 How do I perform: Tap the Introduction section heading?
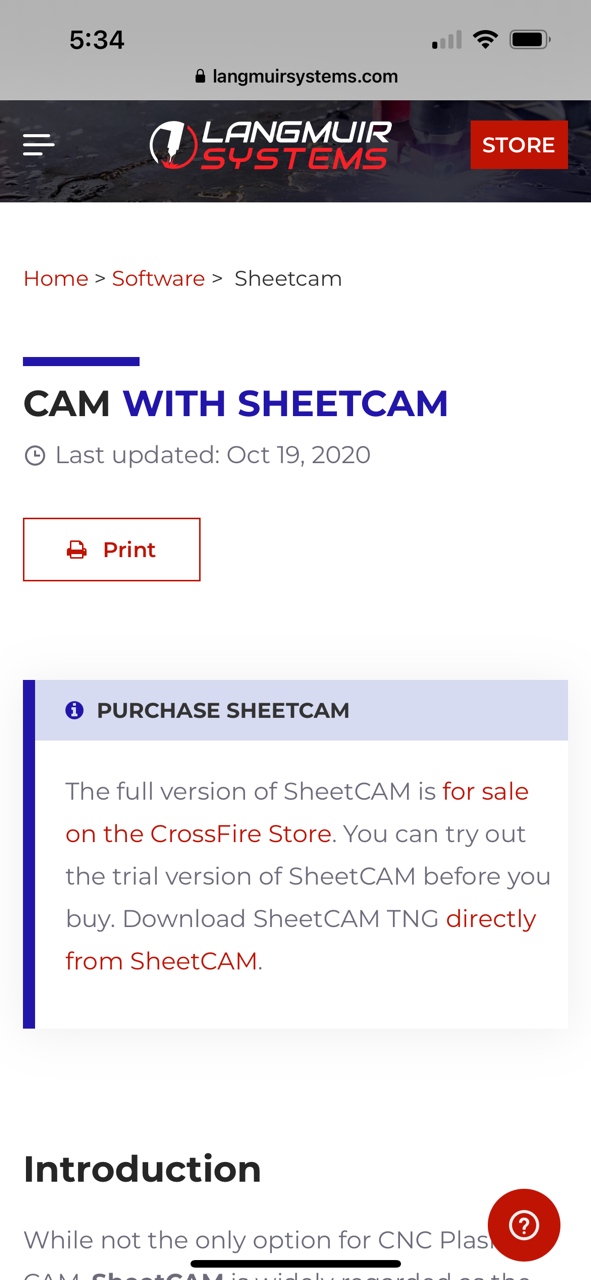142,1169
